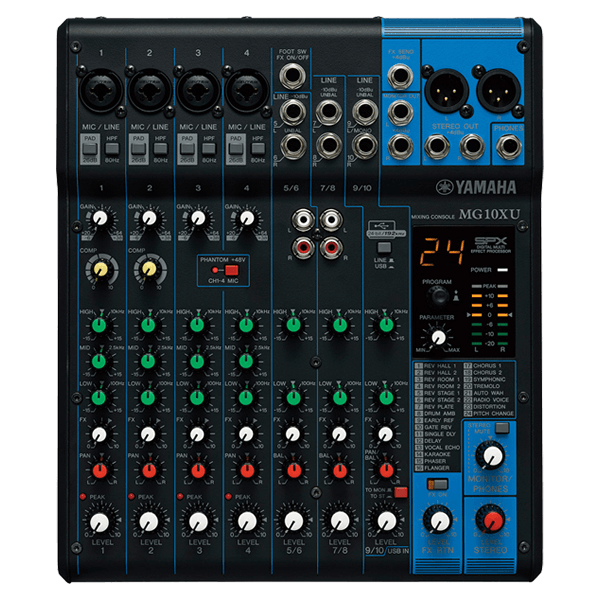Toggle the channel 1 PAD switch
The width and height of the screenshot is (600, 600).
pyautogui.click(x=88, y=146)
